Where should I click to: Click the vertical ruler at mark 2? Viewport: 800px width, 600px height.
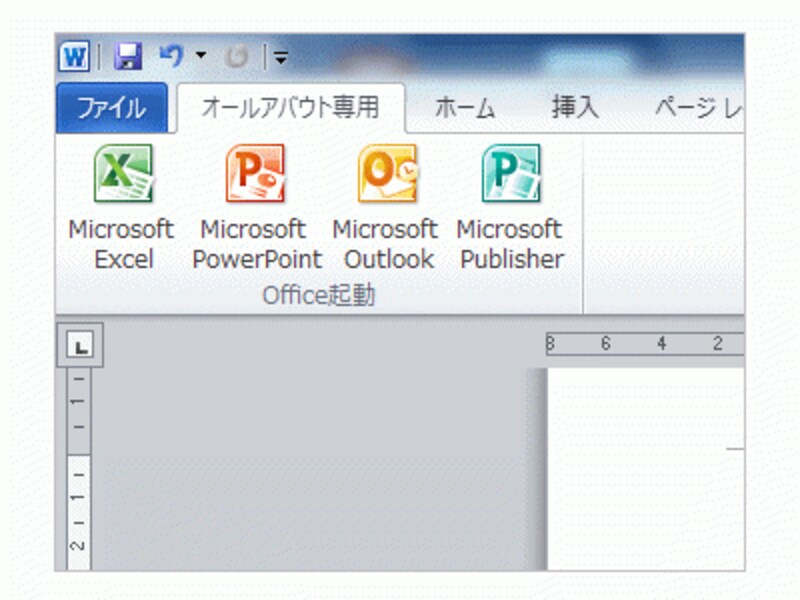point(78,545)
